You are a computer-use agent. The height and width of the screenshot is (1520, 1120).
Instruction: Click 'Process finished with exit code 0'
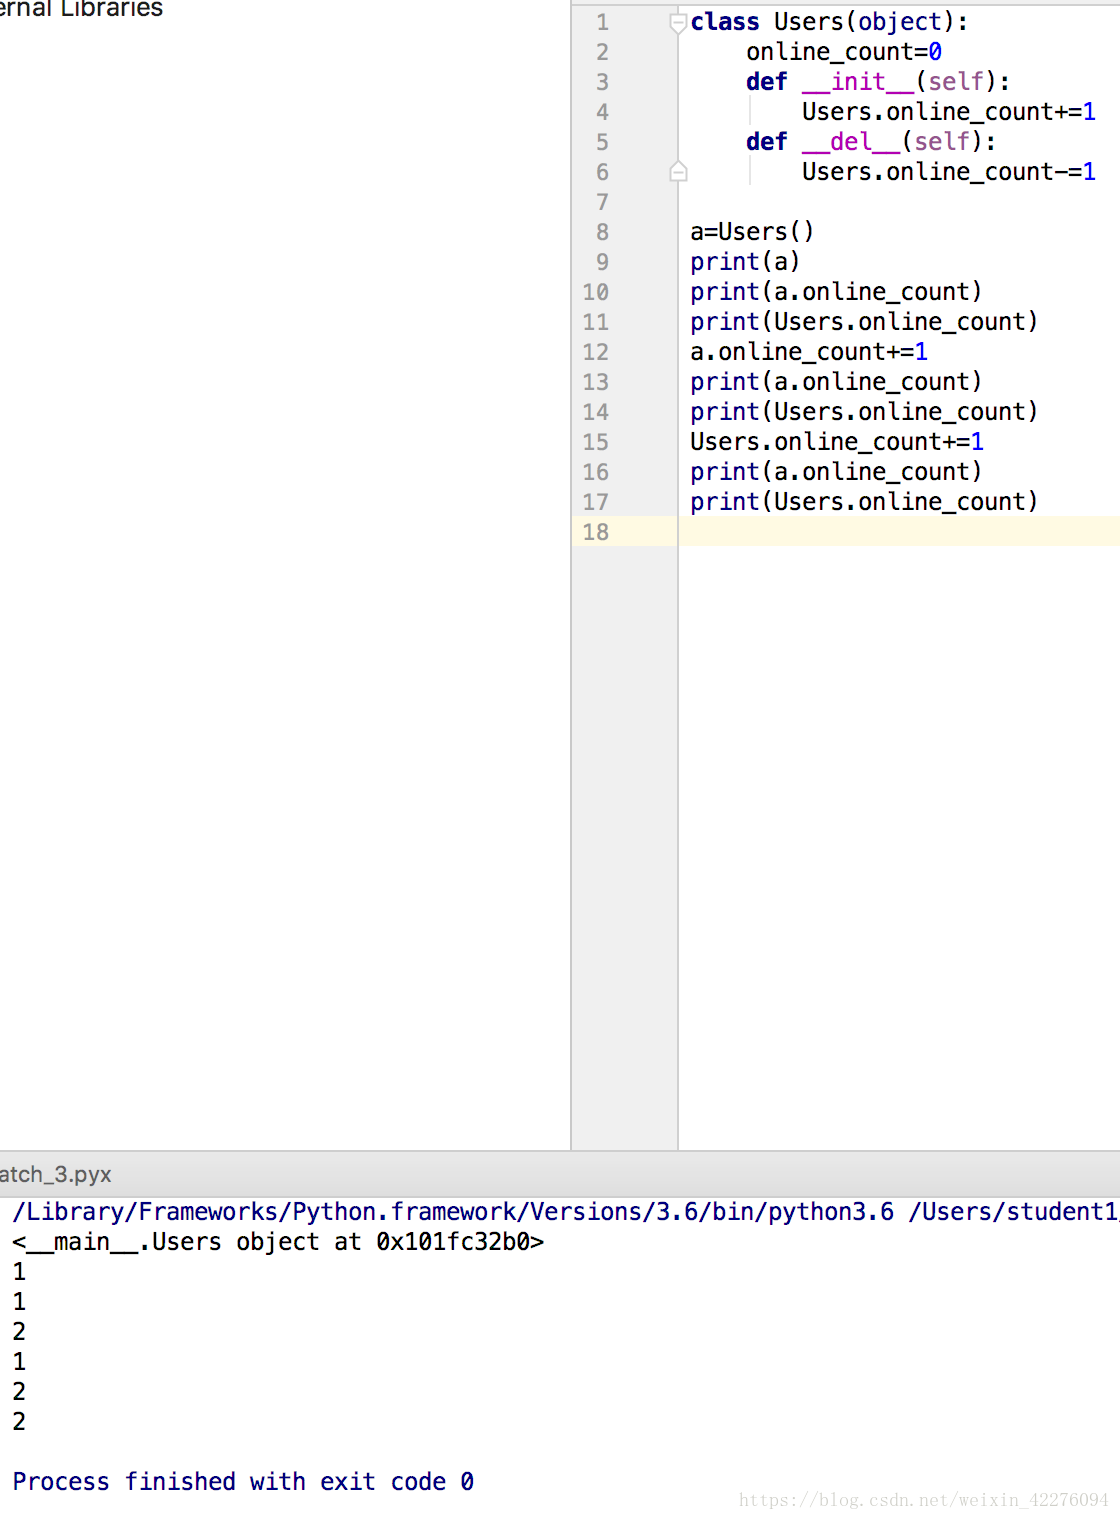(x=243, y=1482)
